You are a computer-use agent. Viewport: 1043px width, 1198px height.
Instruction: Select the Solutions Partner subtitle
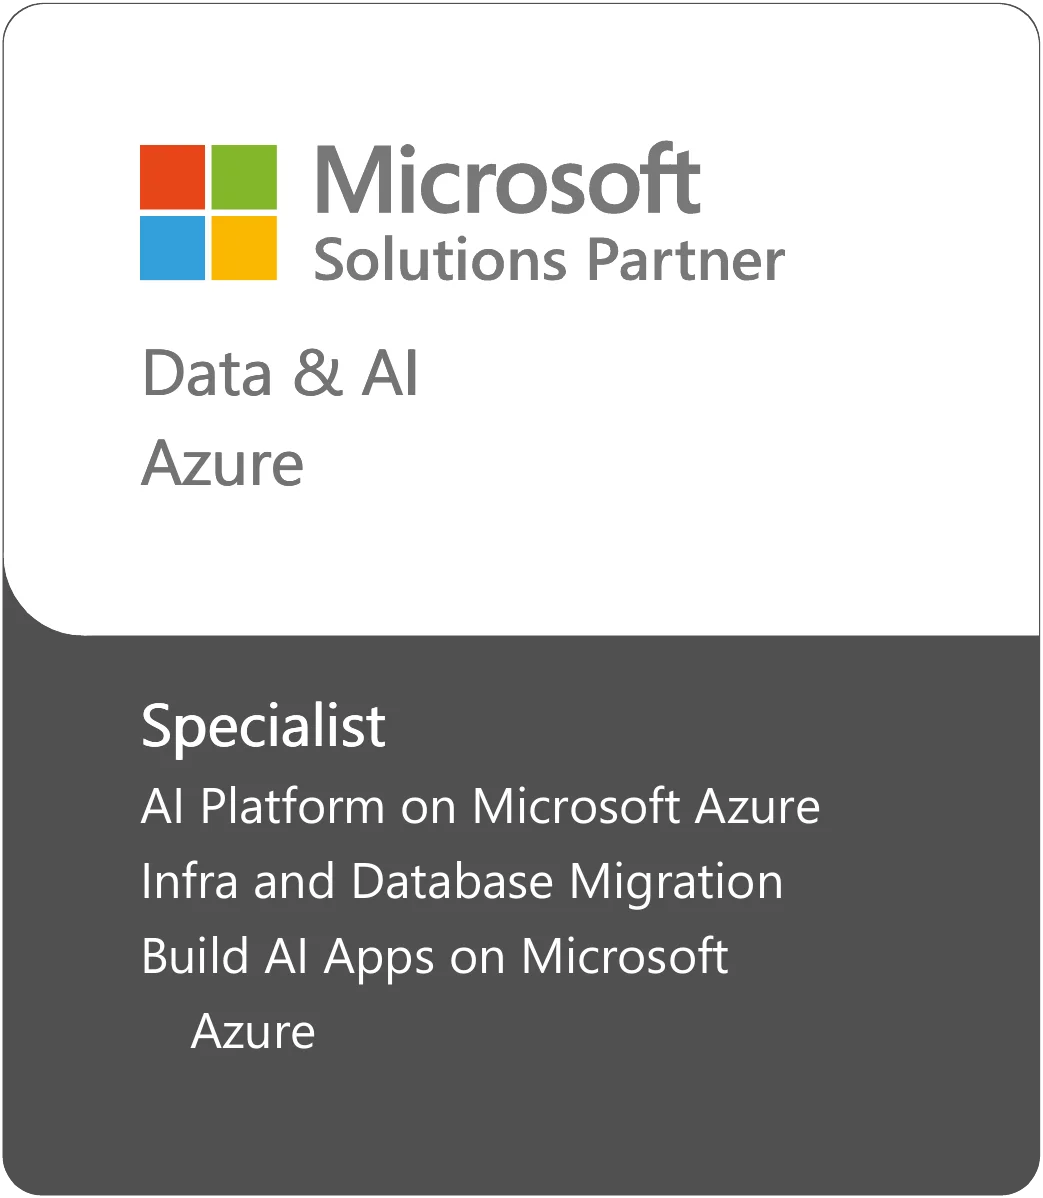coord(549,260)
